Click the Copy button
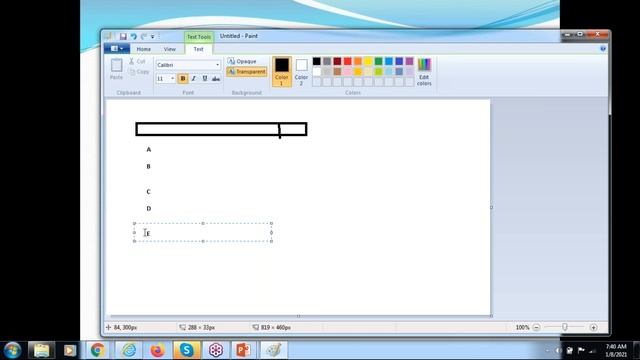The width and height of the screenshot is (640, 360). click(x=139, y=72)
